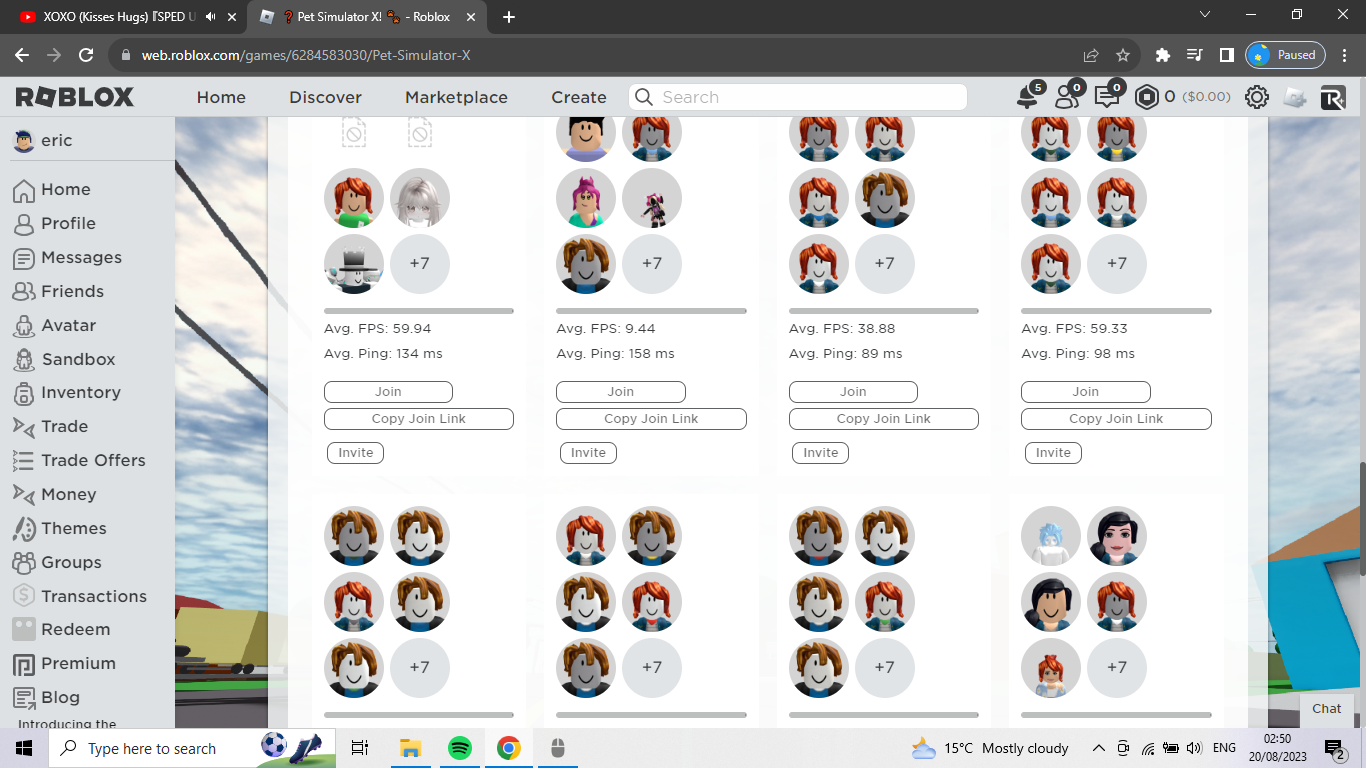1366x768 pixels.
Task: Open Chrome media controls icon
Action: click(x=1194, y=55)
